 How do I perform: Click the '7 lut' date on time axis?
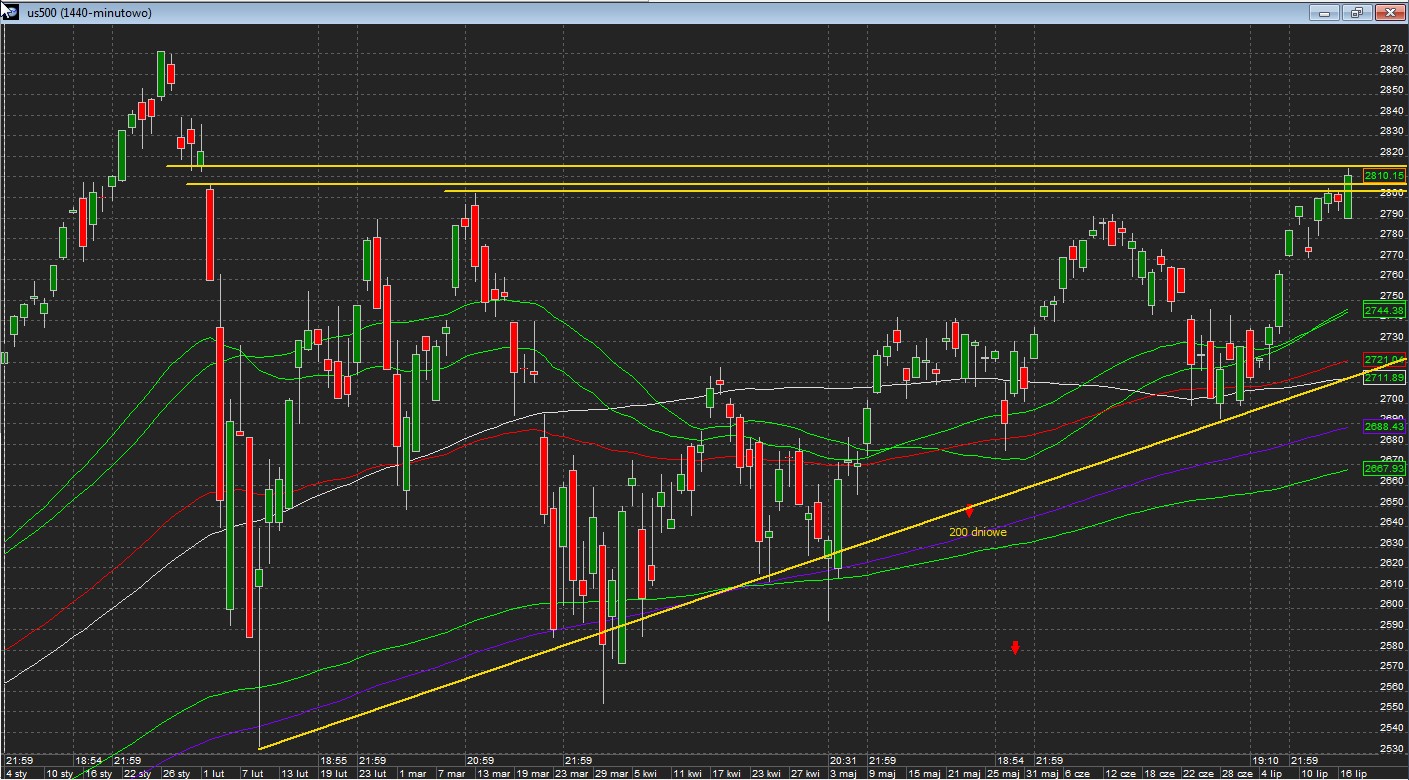tap(252, 773)
